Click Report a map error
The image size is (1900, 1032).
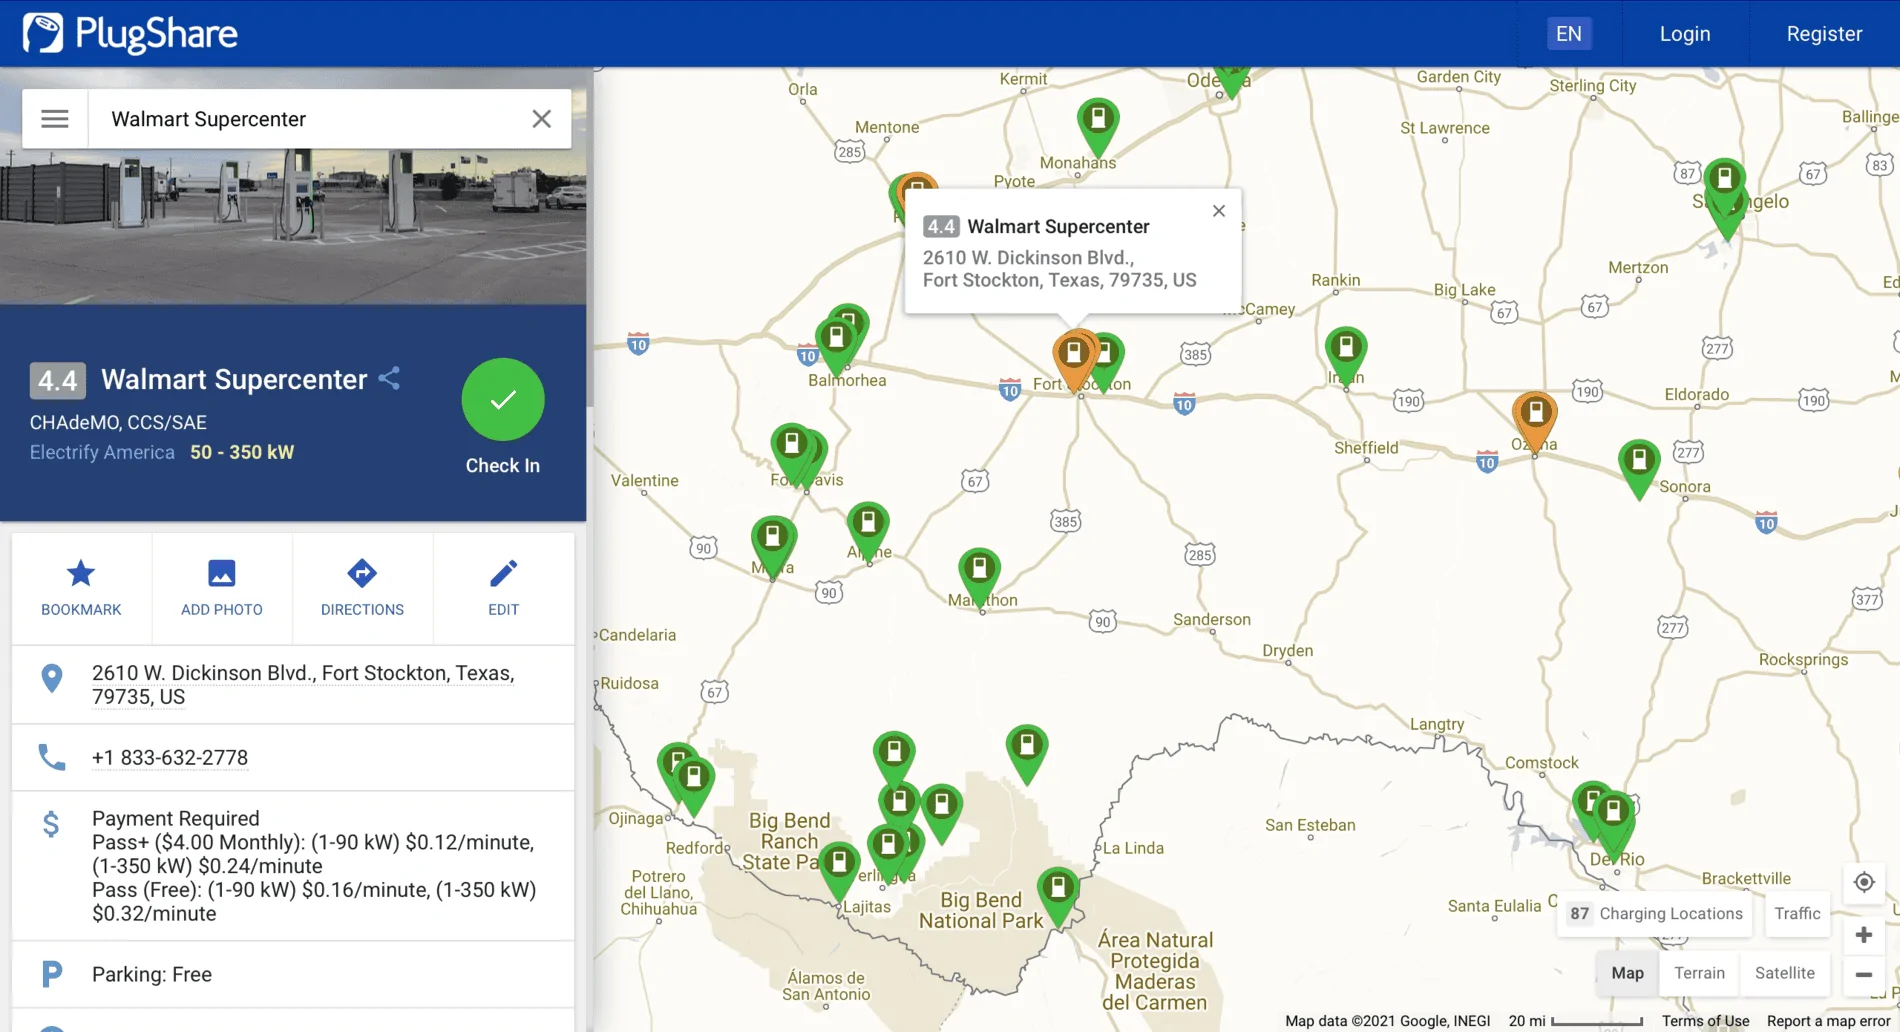[x=1828, y=1021]
